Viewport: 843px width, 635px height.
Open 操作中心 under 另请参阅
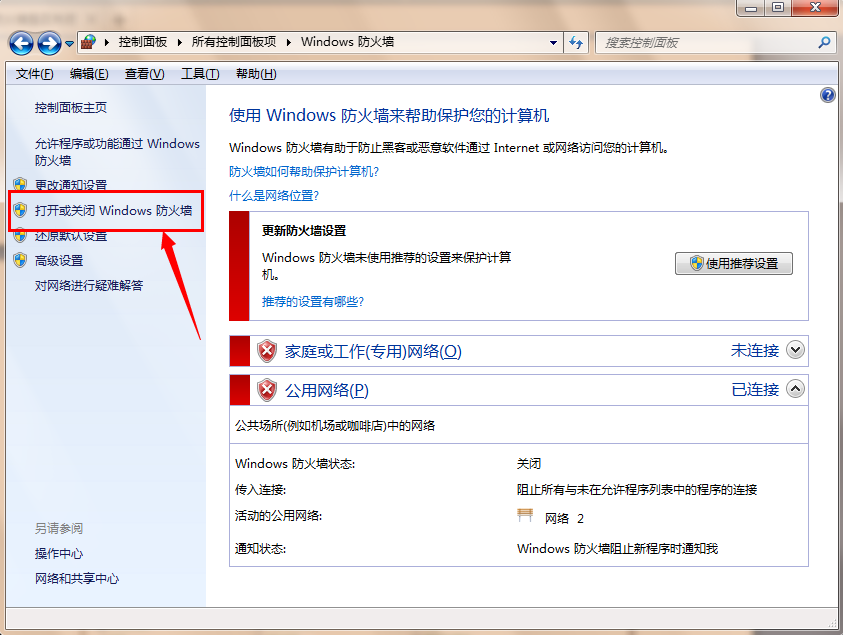(59, 553)
